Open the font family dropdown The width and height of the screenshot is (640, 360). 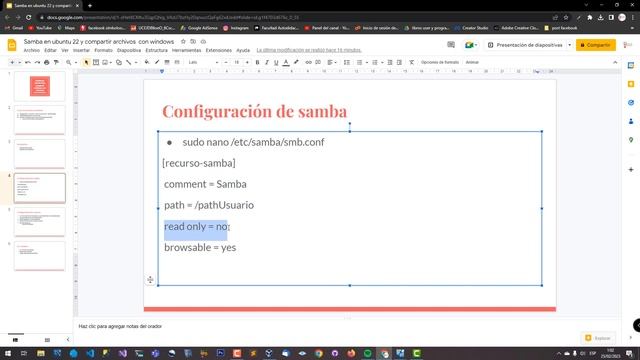[203, 62]
